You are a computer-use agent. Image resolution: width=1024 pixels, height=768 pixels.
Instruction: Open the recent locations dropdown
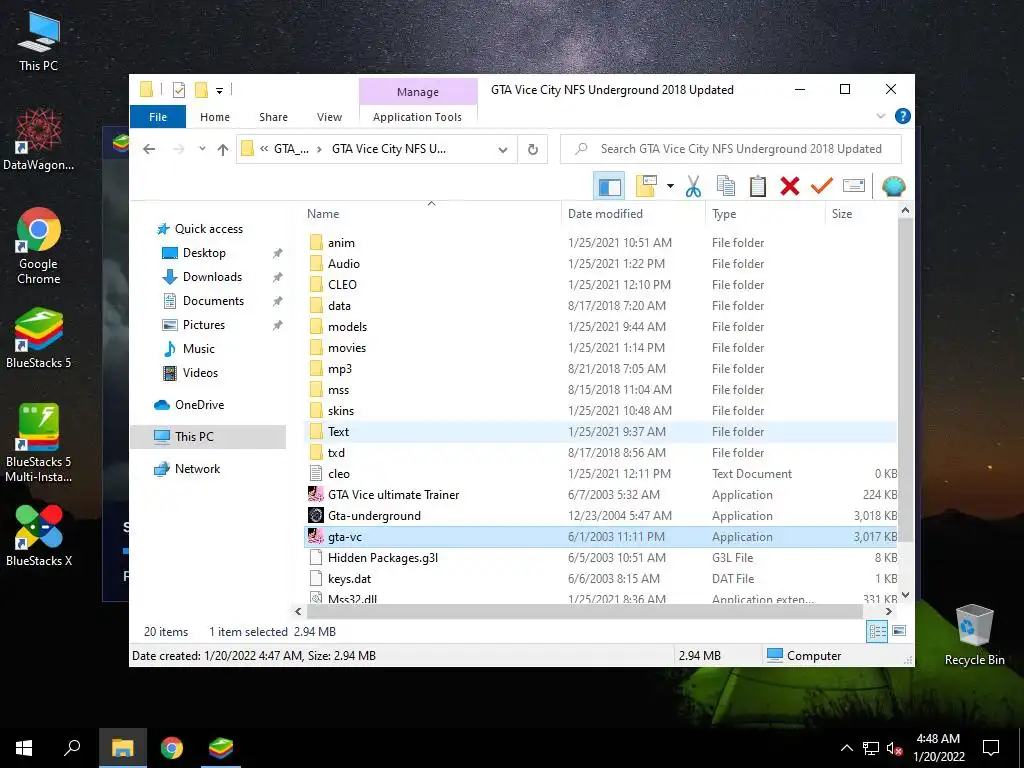coord(202,149)
